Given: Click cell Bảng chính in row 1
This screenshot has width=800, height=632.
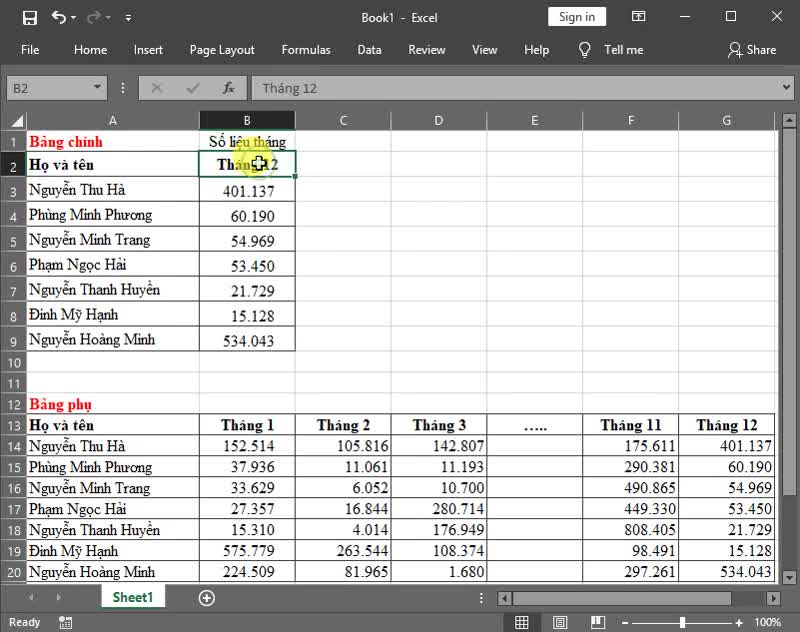Looking at the screenshot, I should point(113,141).
